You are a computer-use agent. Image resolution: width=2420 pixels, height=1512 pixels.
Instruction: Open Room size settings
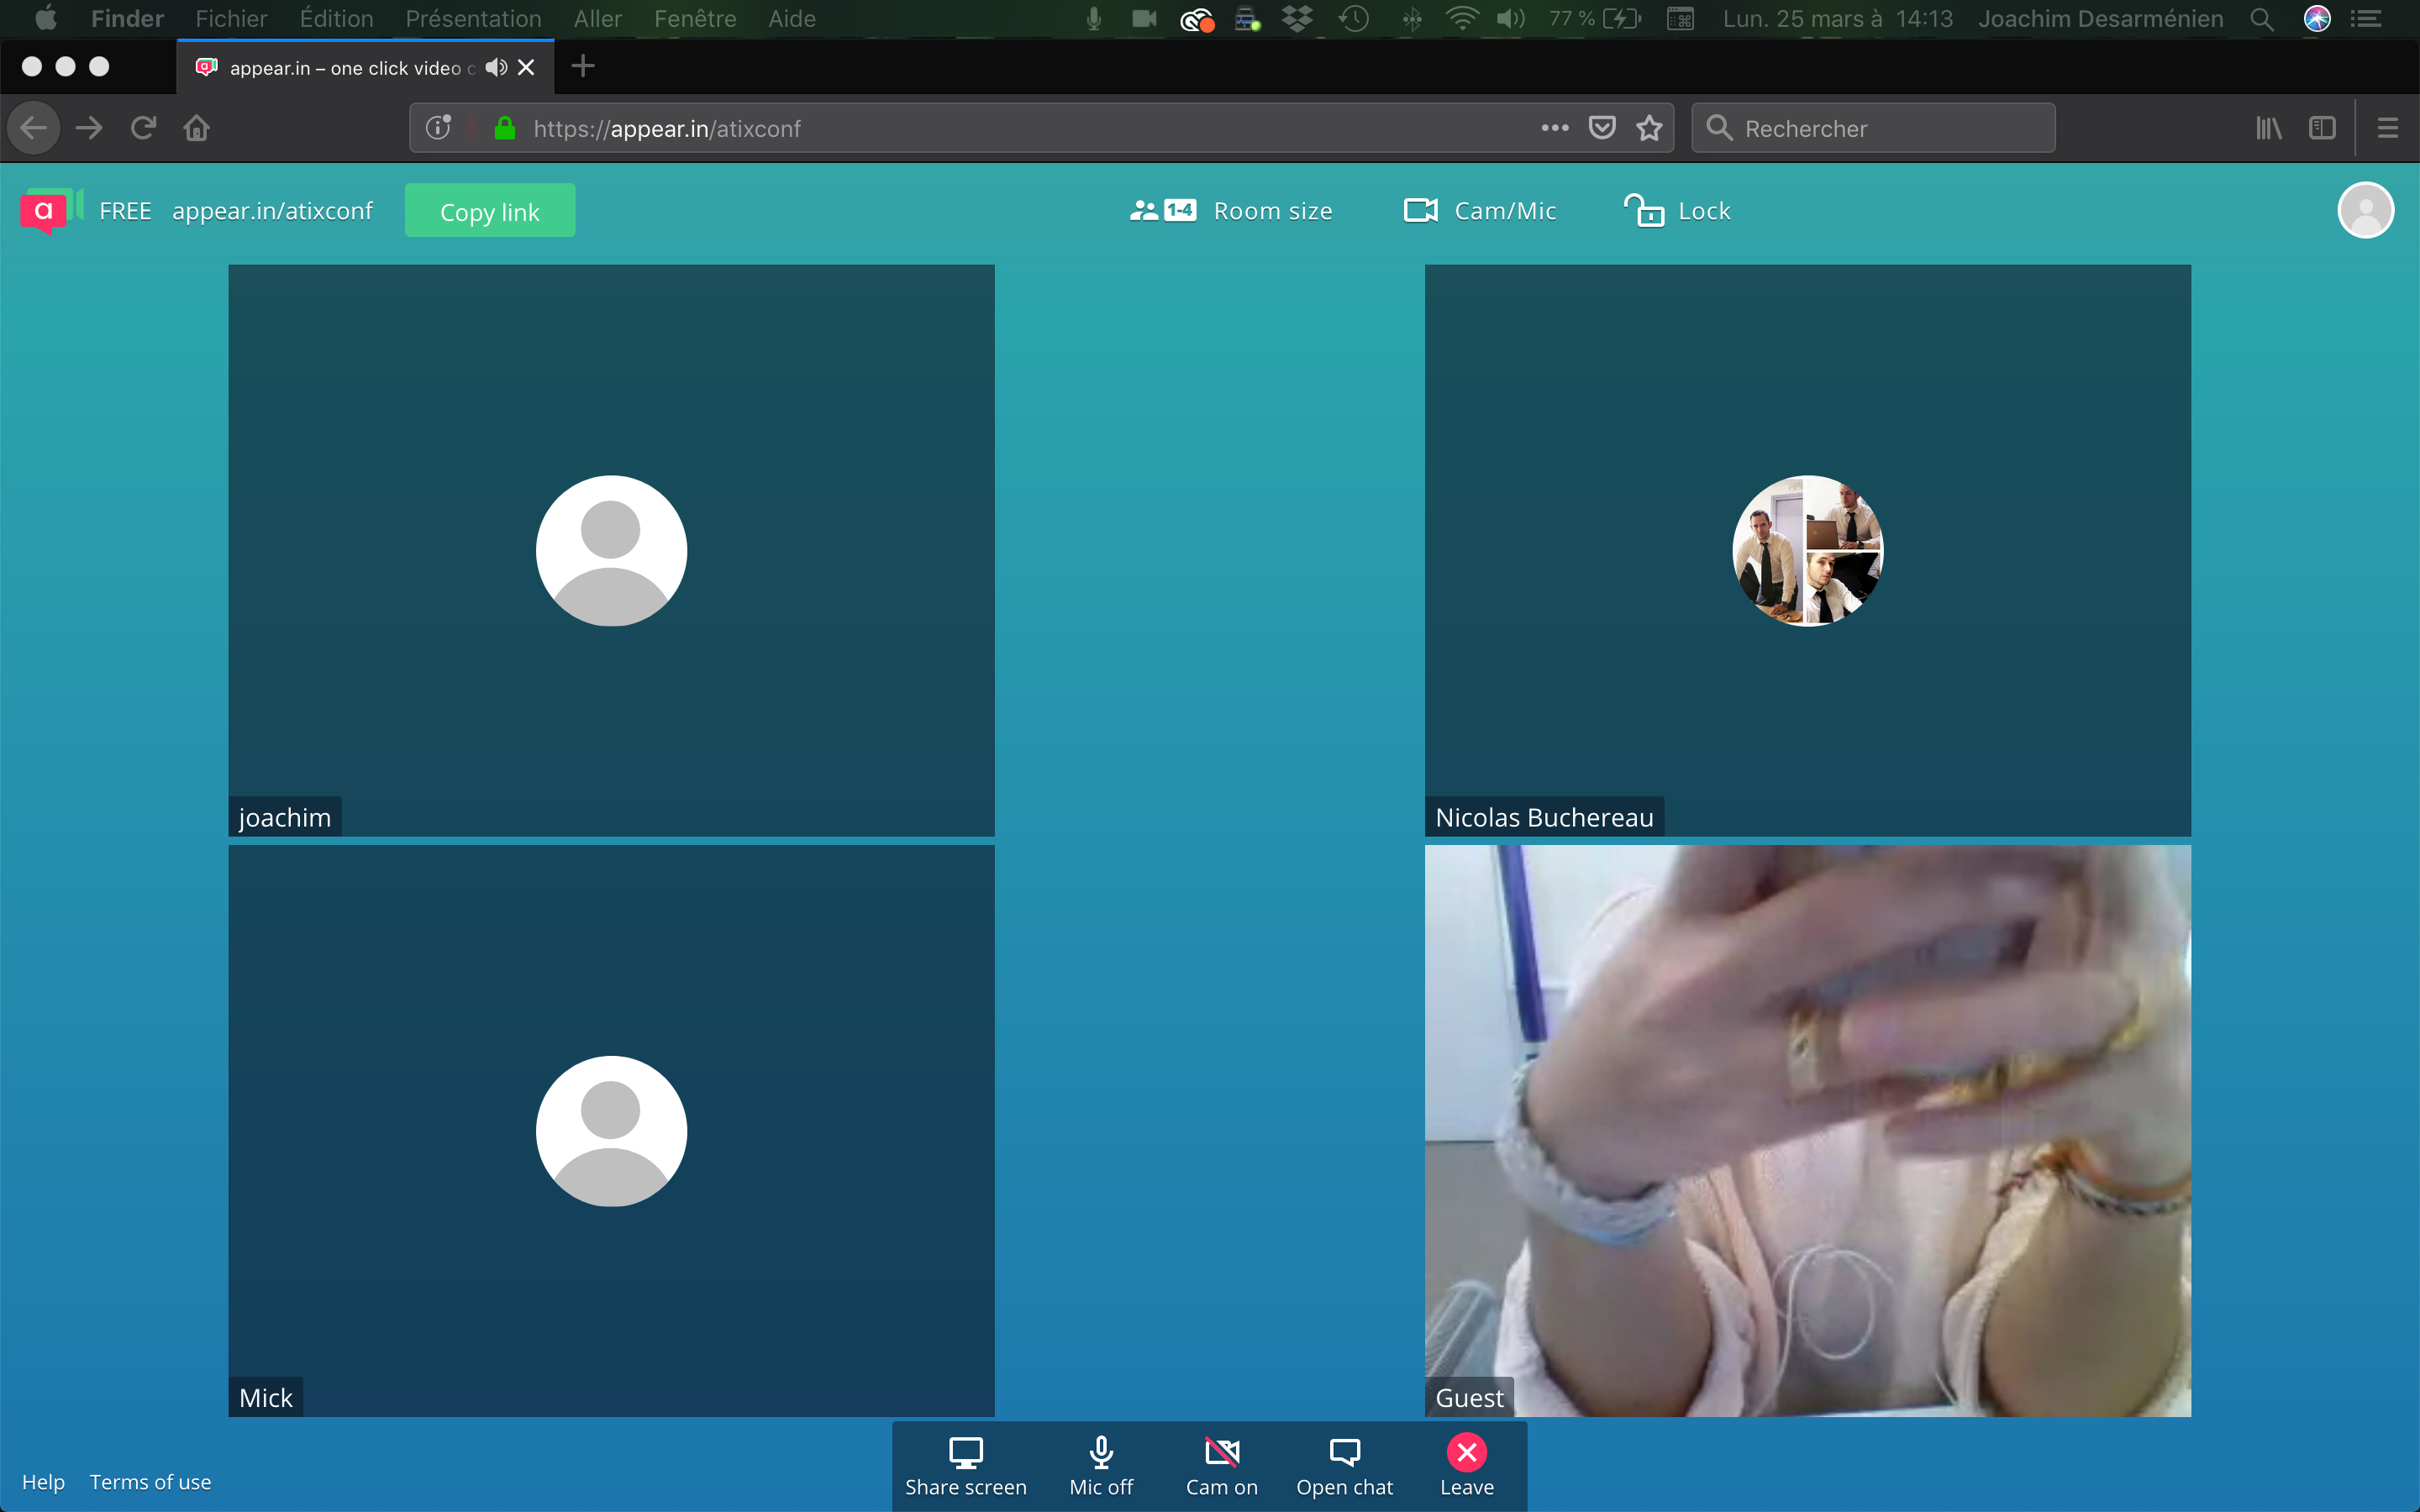(1231, 211)
